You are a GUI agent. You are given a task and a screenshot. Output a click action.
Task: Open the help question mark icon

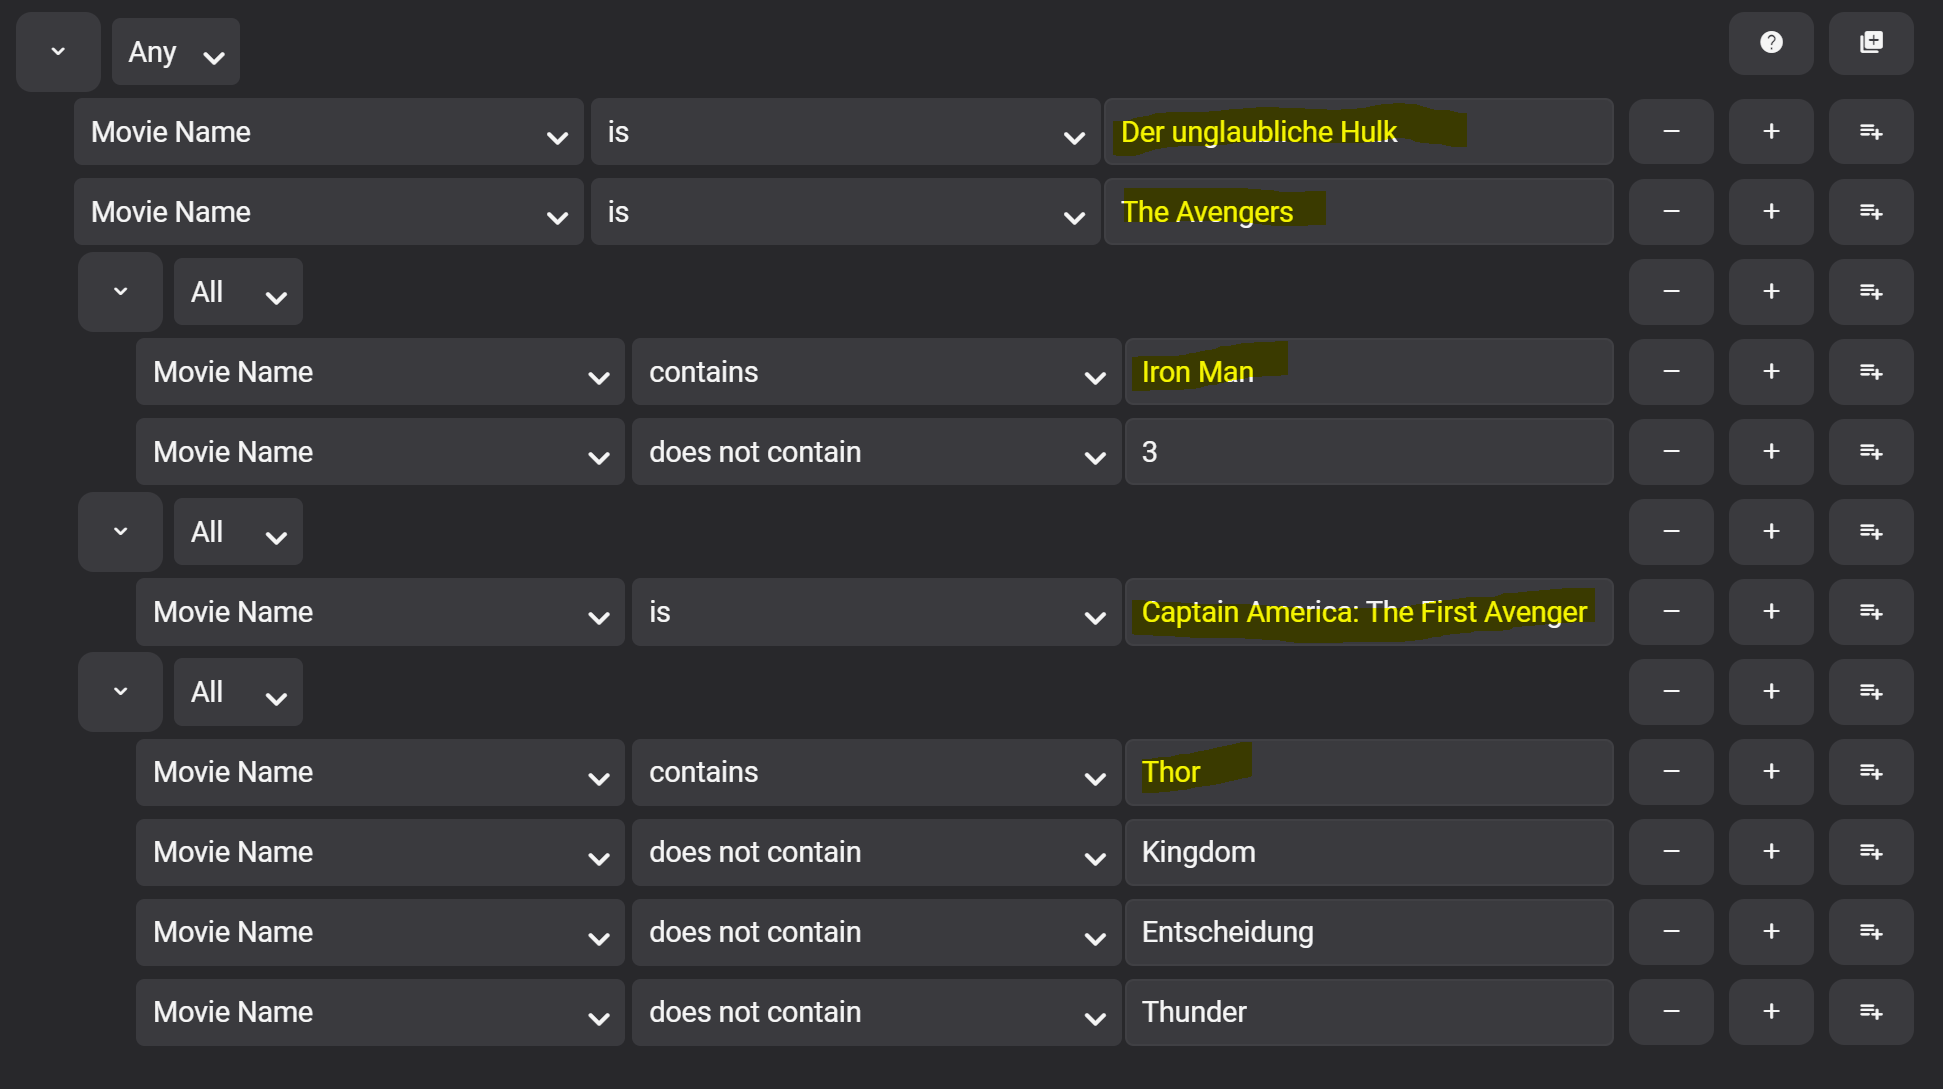pyautogui.click(x=1771, y=43)
